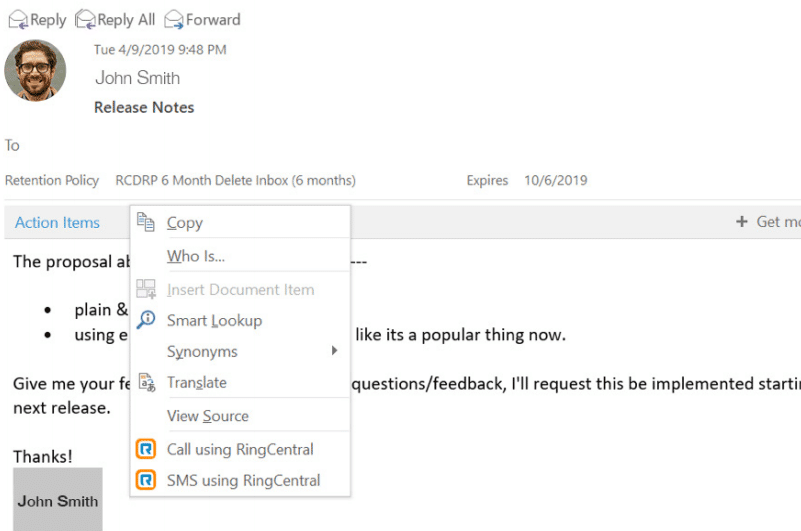The height and width of the screenshot is (531, 801).
Task: Click the Reply All envelope icon
Action: tap(85, 20)
